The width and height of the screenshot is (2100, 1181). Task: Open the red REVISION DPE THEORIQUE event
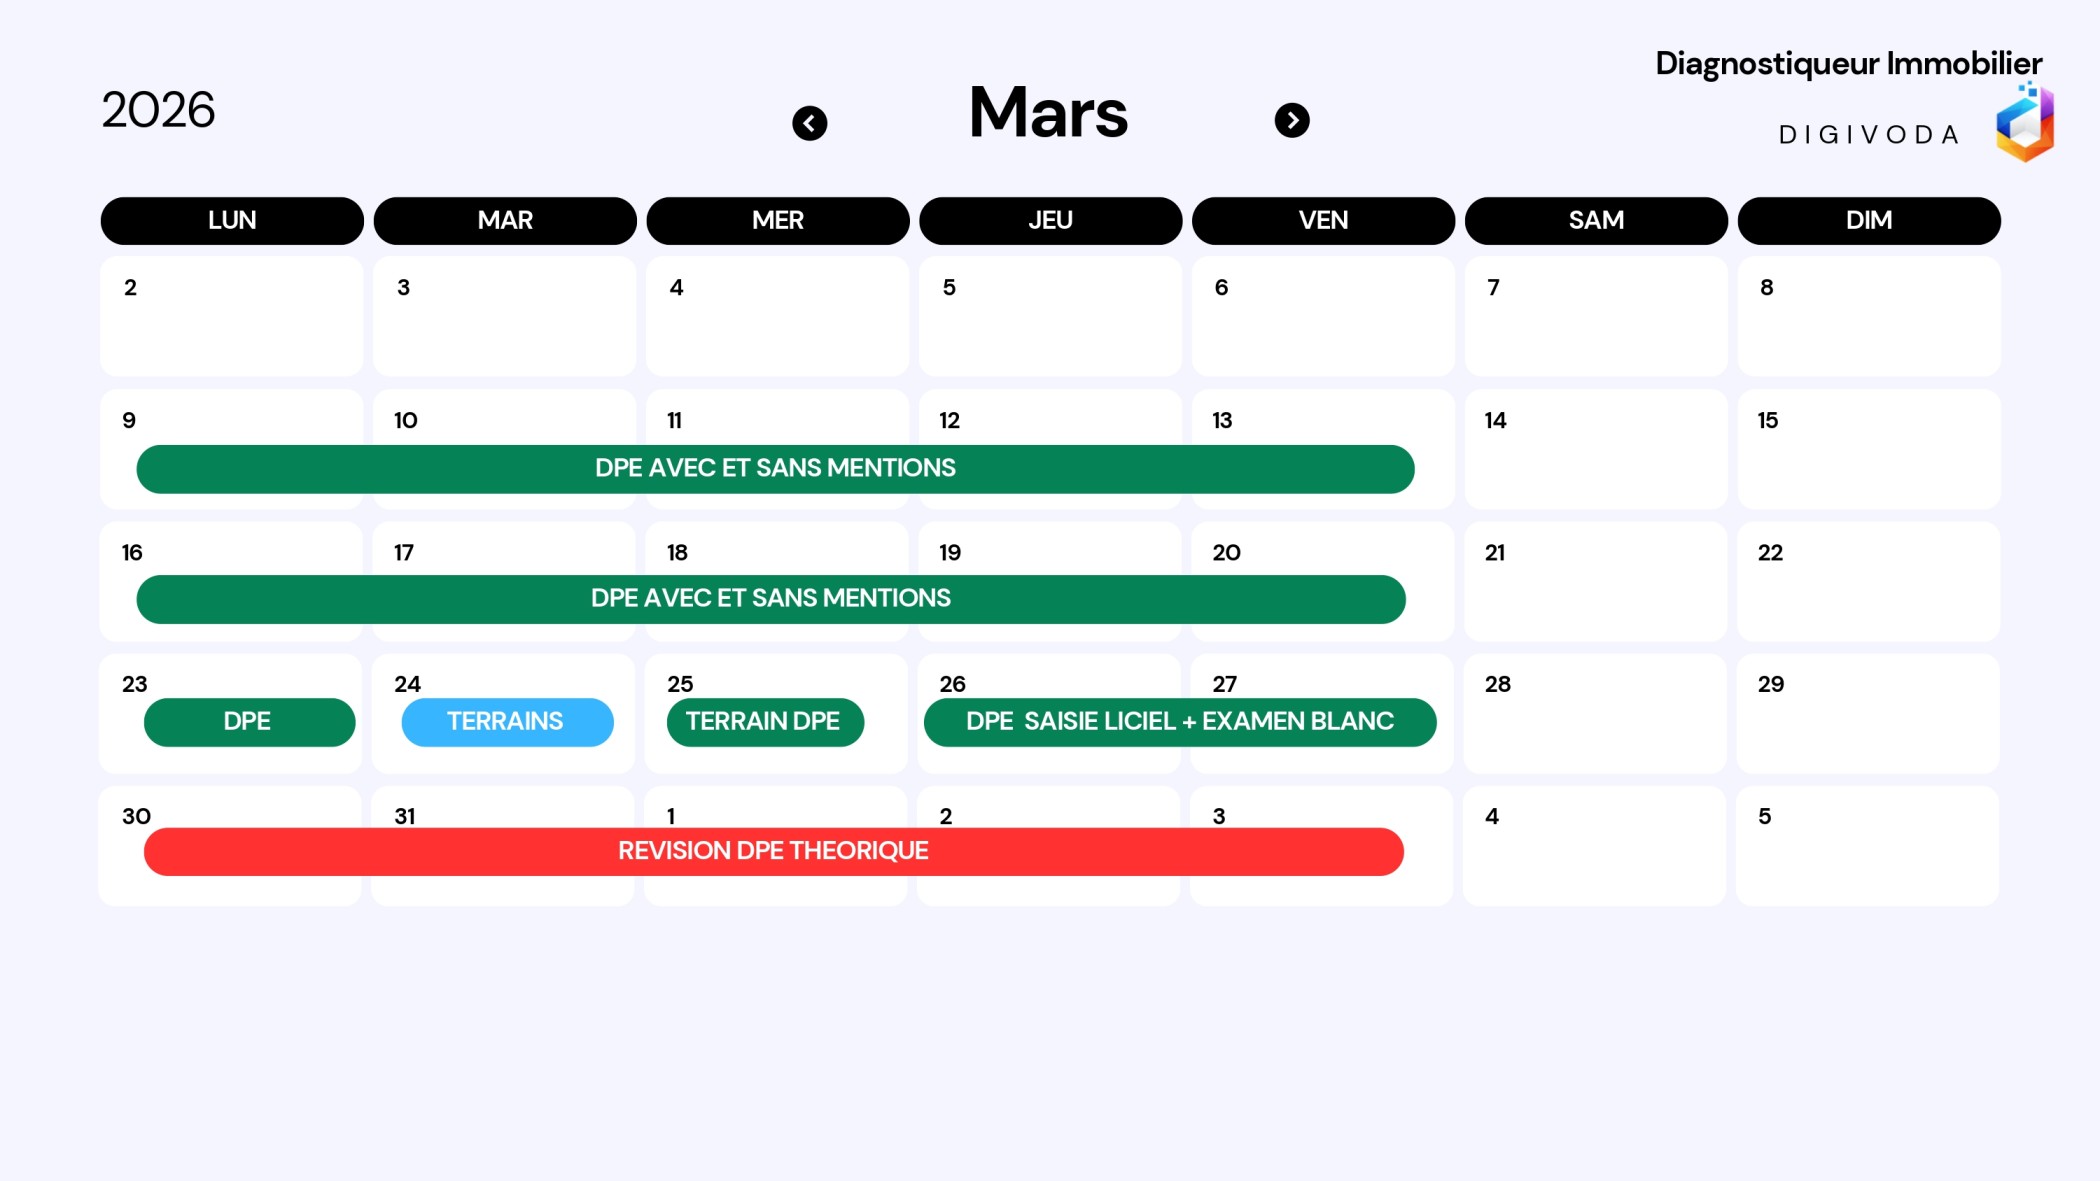pyautogui.click(x=773, y=852)
